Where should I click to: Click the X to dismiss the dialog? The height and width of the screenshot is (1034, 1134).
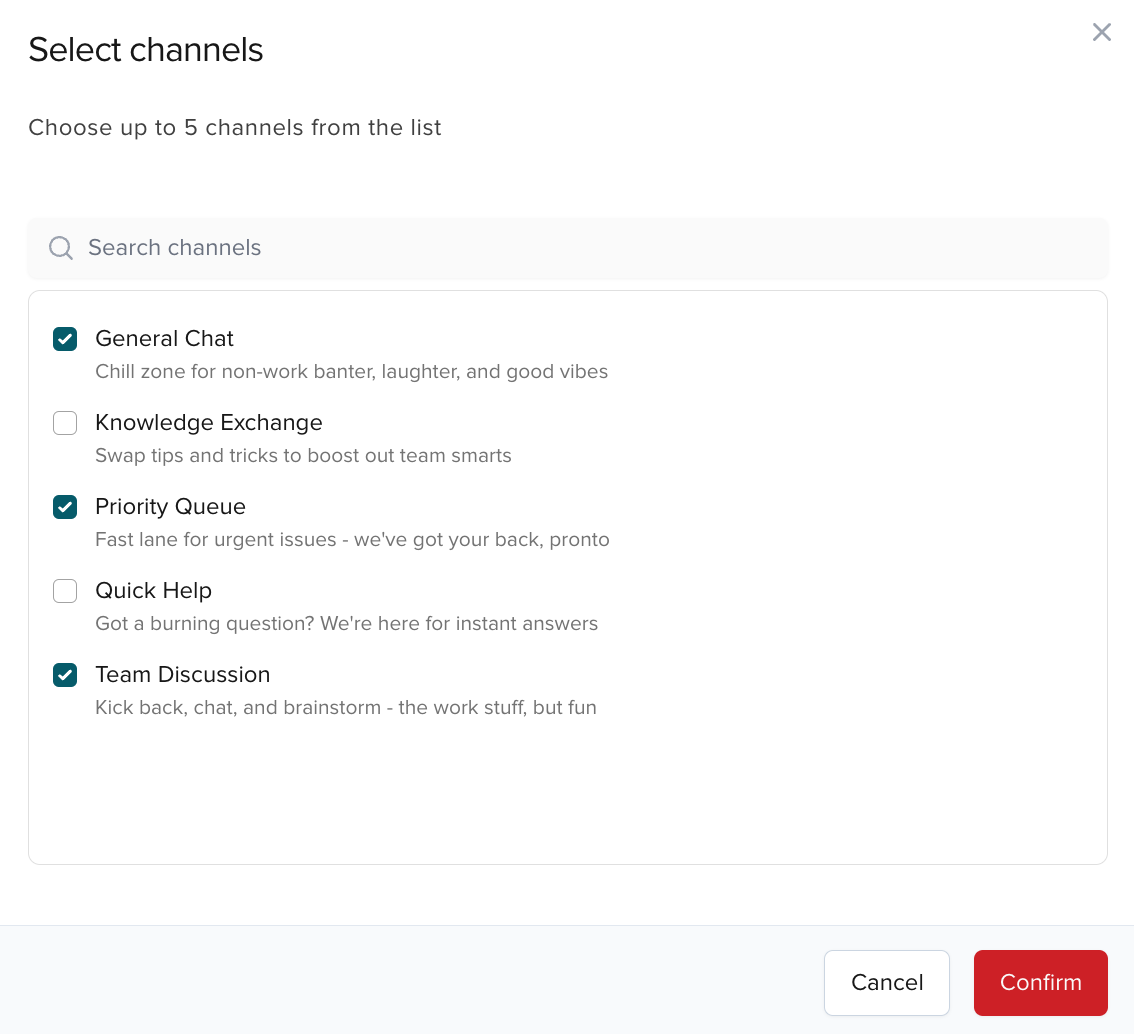[x=1101, y=31]
